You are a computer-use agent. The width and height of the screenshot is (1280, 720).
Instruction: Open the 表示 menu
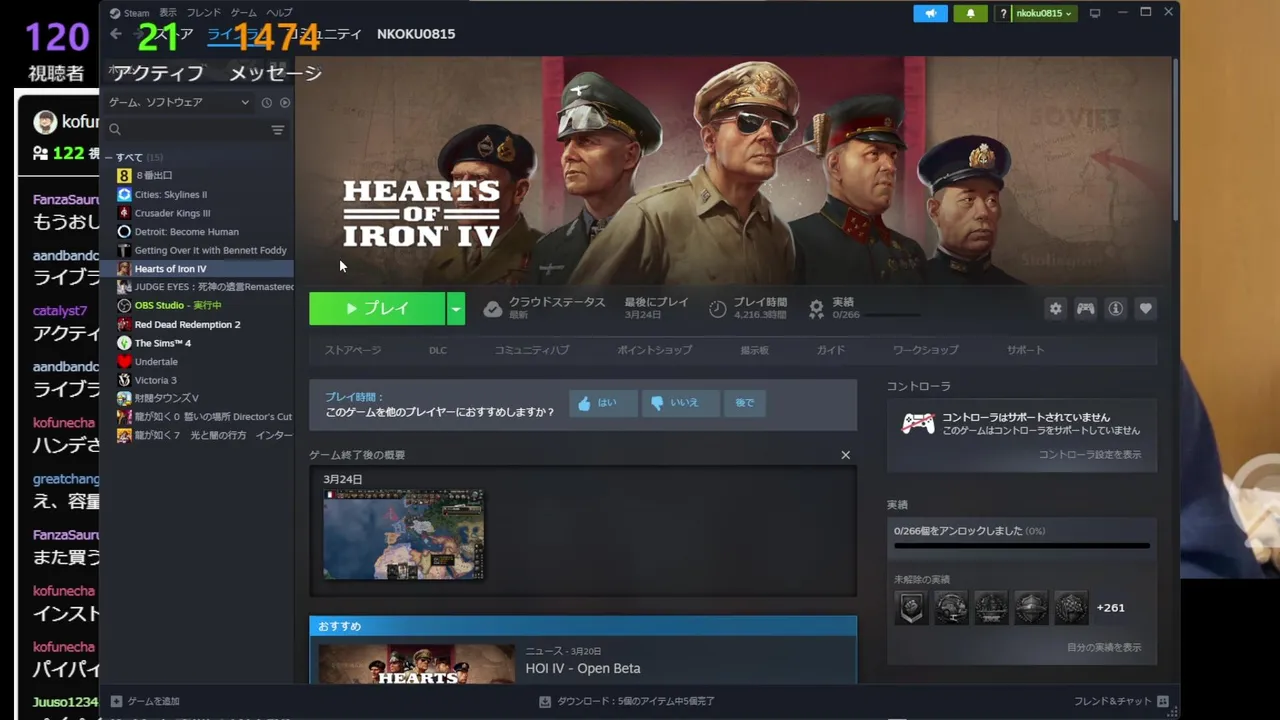(168, 13)
